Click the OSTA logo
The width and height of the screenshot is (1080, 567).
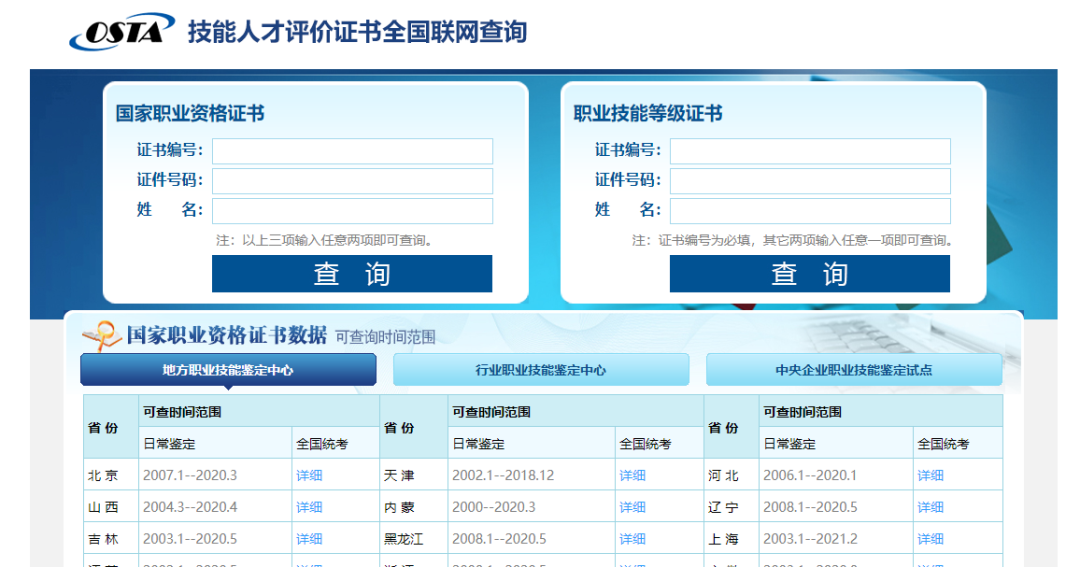pos(122,32)
